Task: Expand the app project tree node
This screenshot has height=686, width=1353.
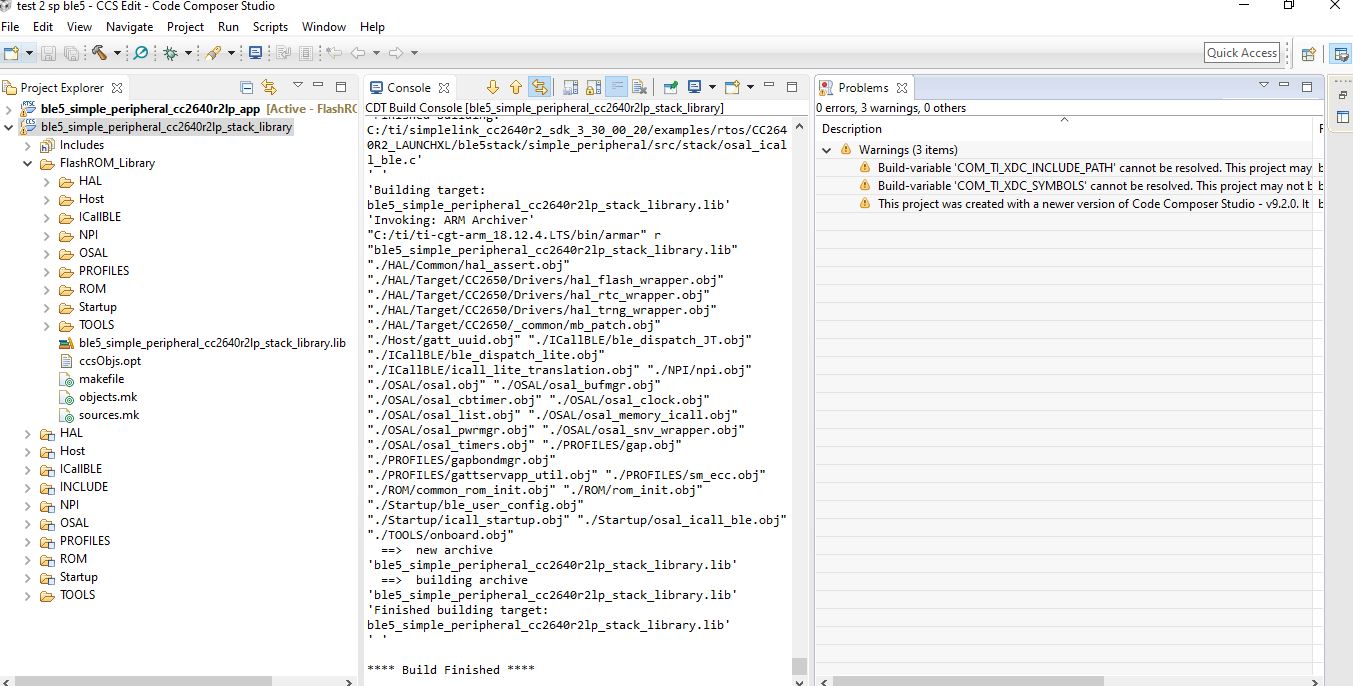Action: (x=9, y=109)
